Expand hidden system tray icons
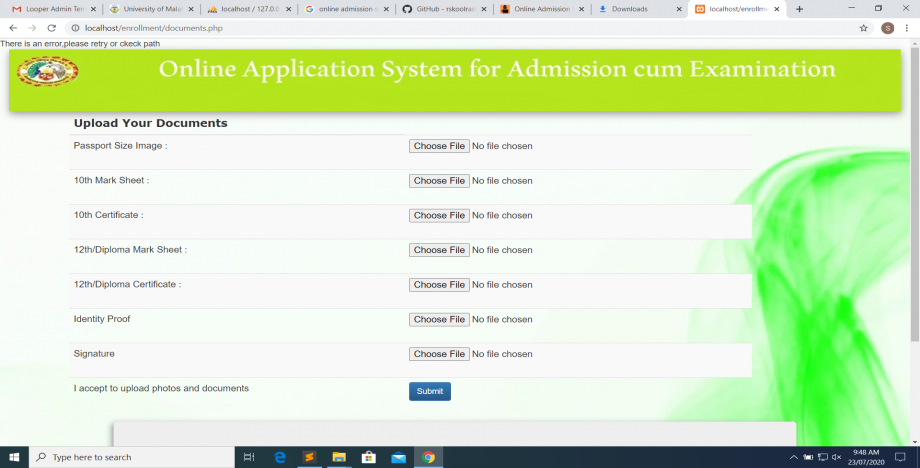Image resolution: width=920 pixels, height=468 pixels. [794, 457]
